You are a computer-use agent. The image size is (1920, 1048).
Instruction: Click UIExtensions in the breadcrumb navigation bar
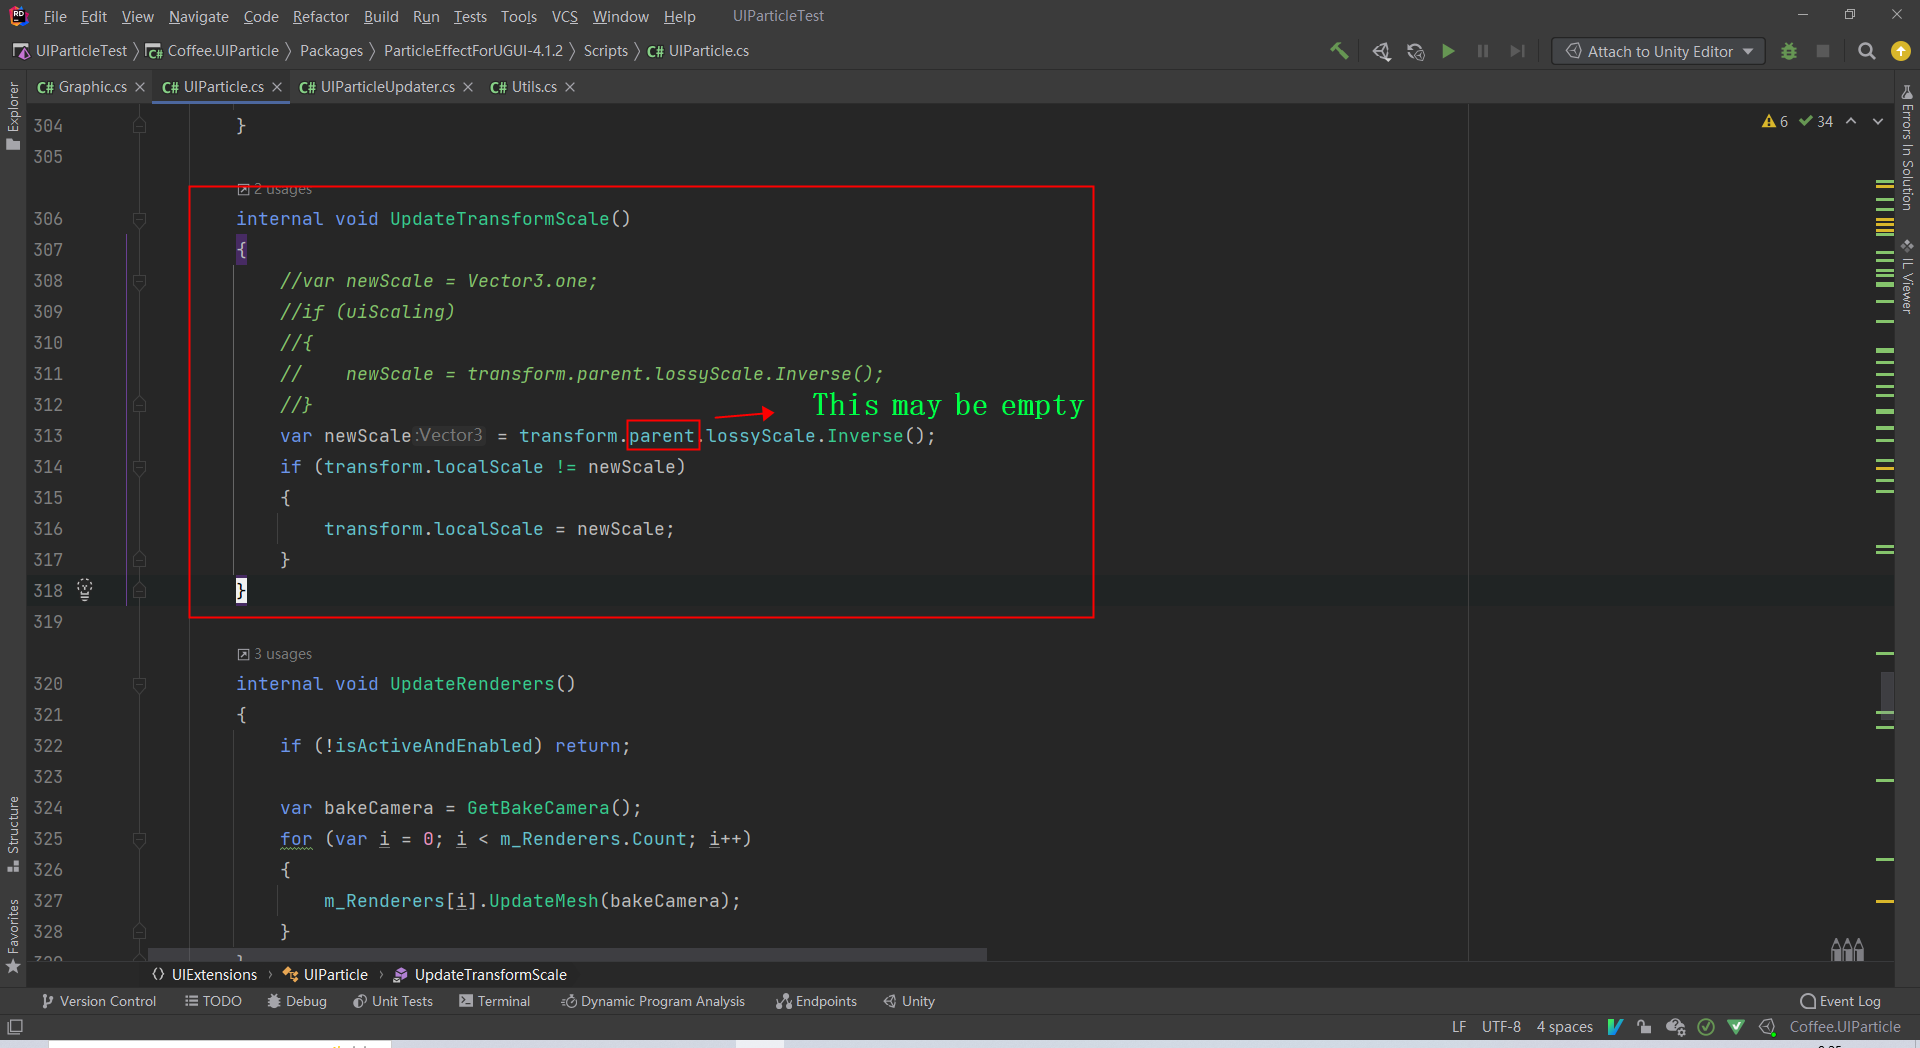click(213, 974)
